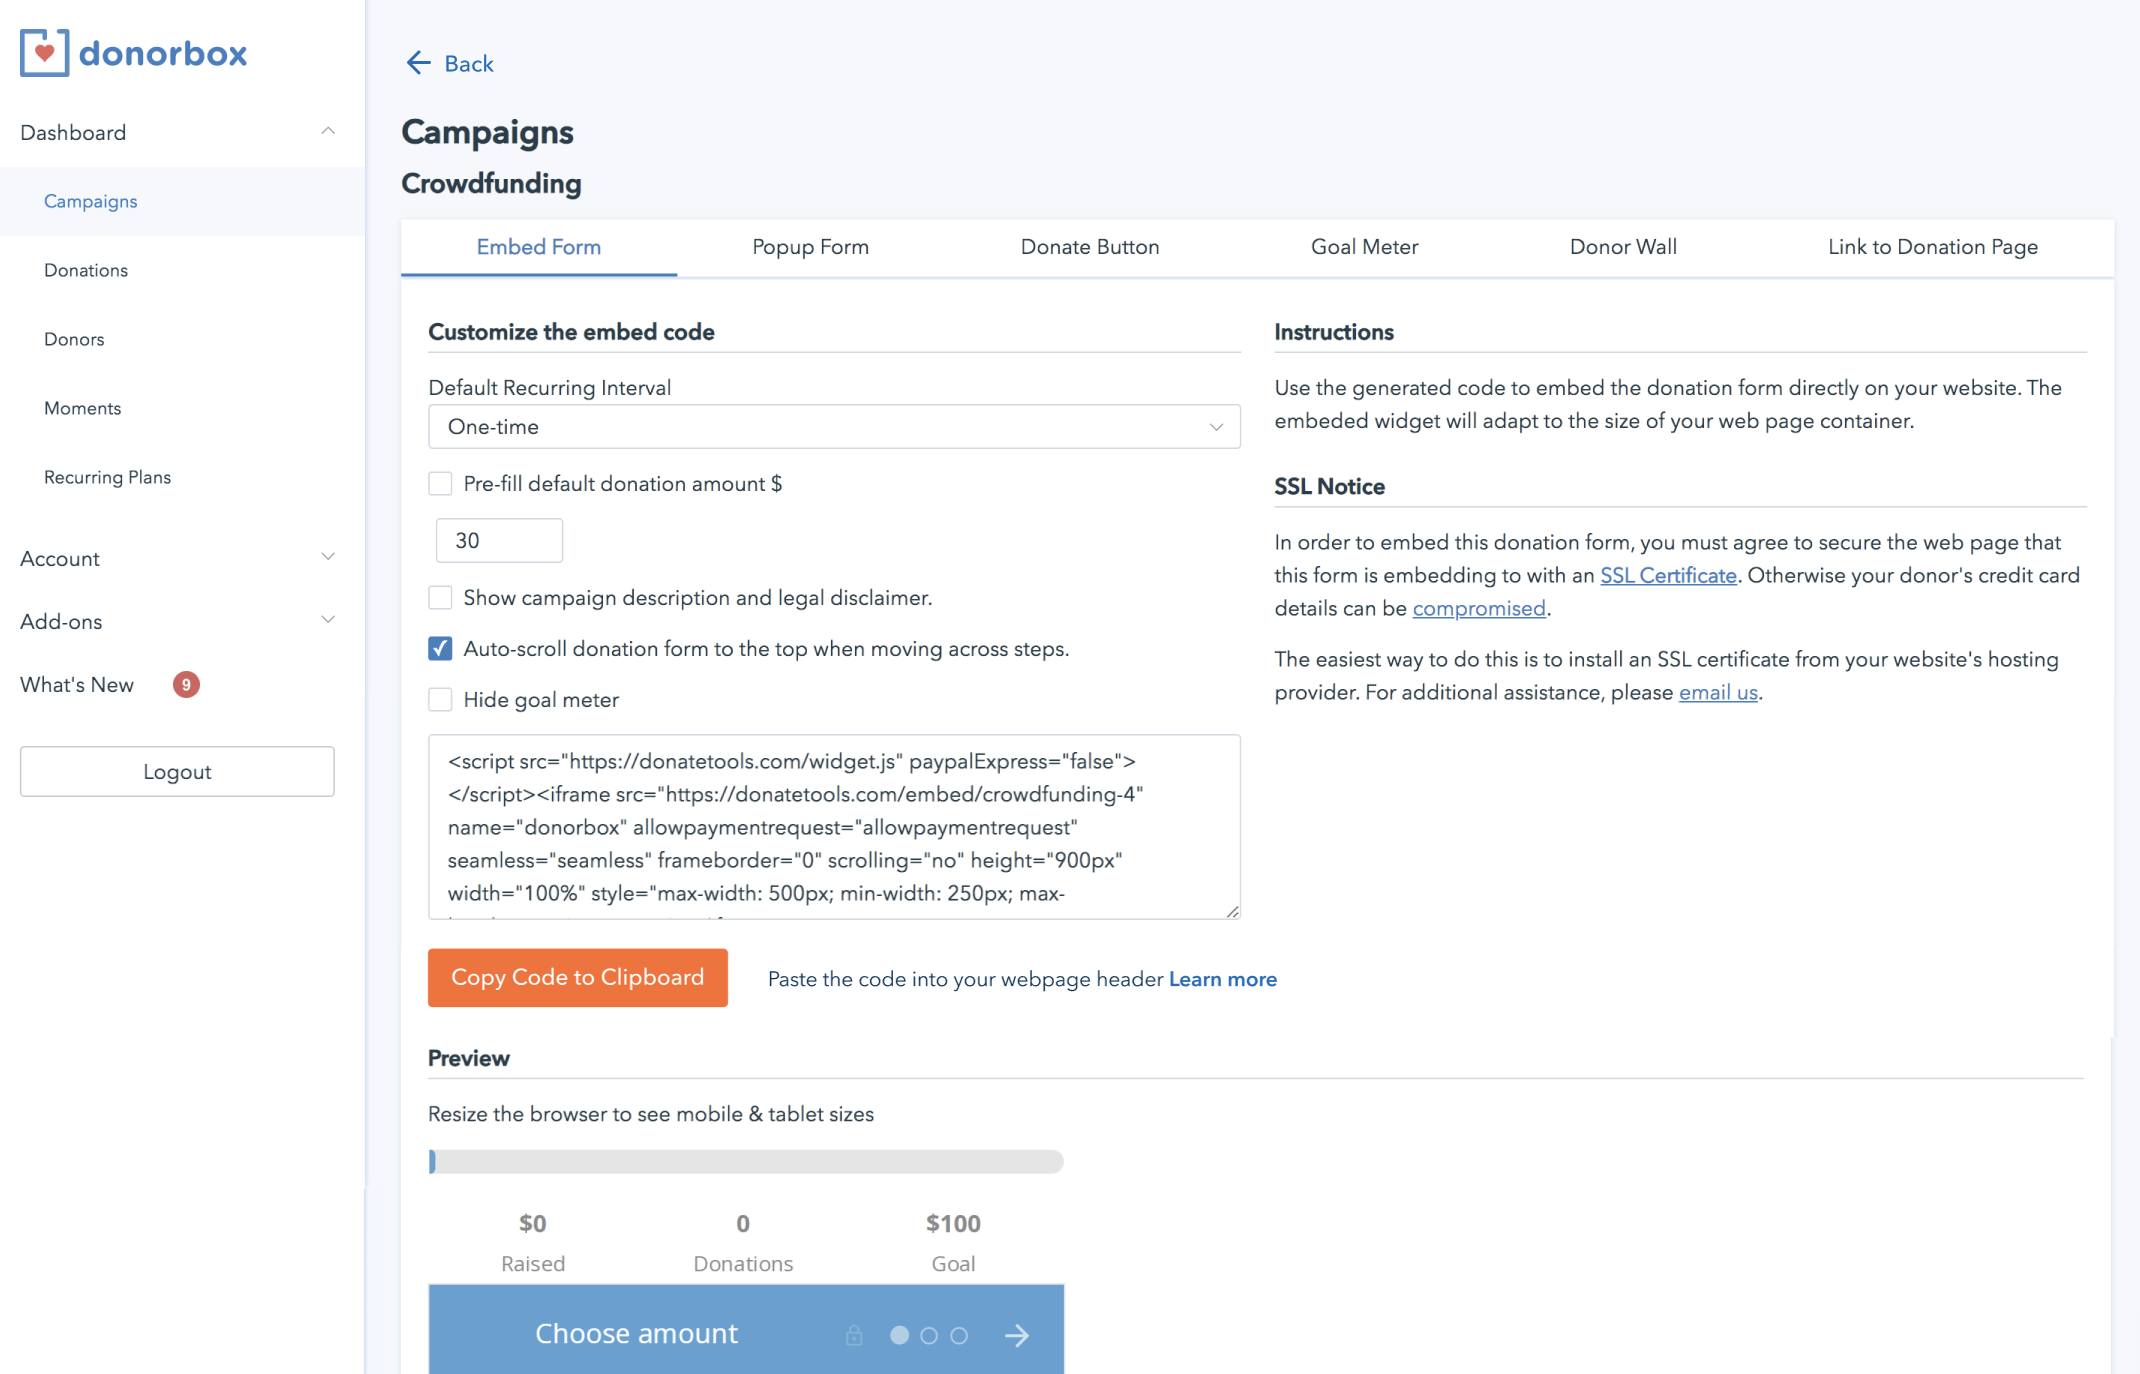Expand the Account sidebar section
This screenshot has height=1374, width=2140.
point(177,558)
